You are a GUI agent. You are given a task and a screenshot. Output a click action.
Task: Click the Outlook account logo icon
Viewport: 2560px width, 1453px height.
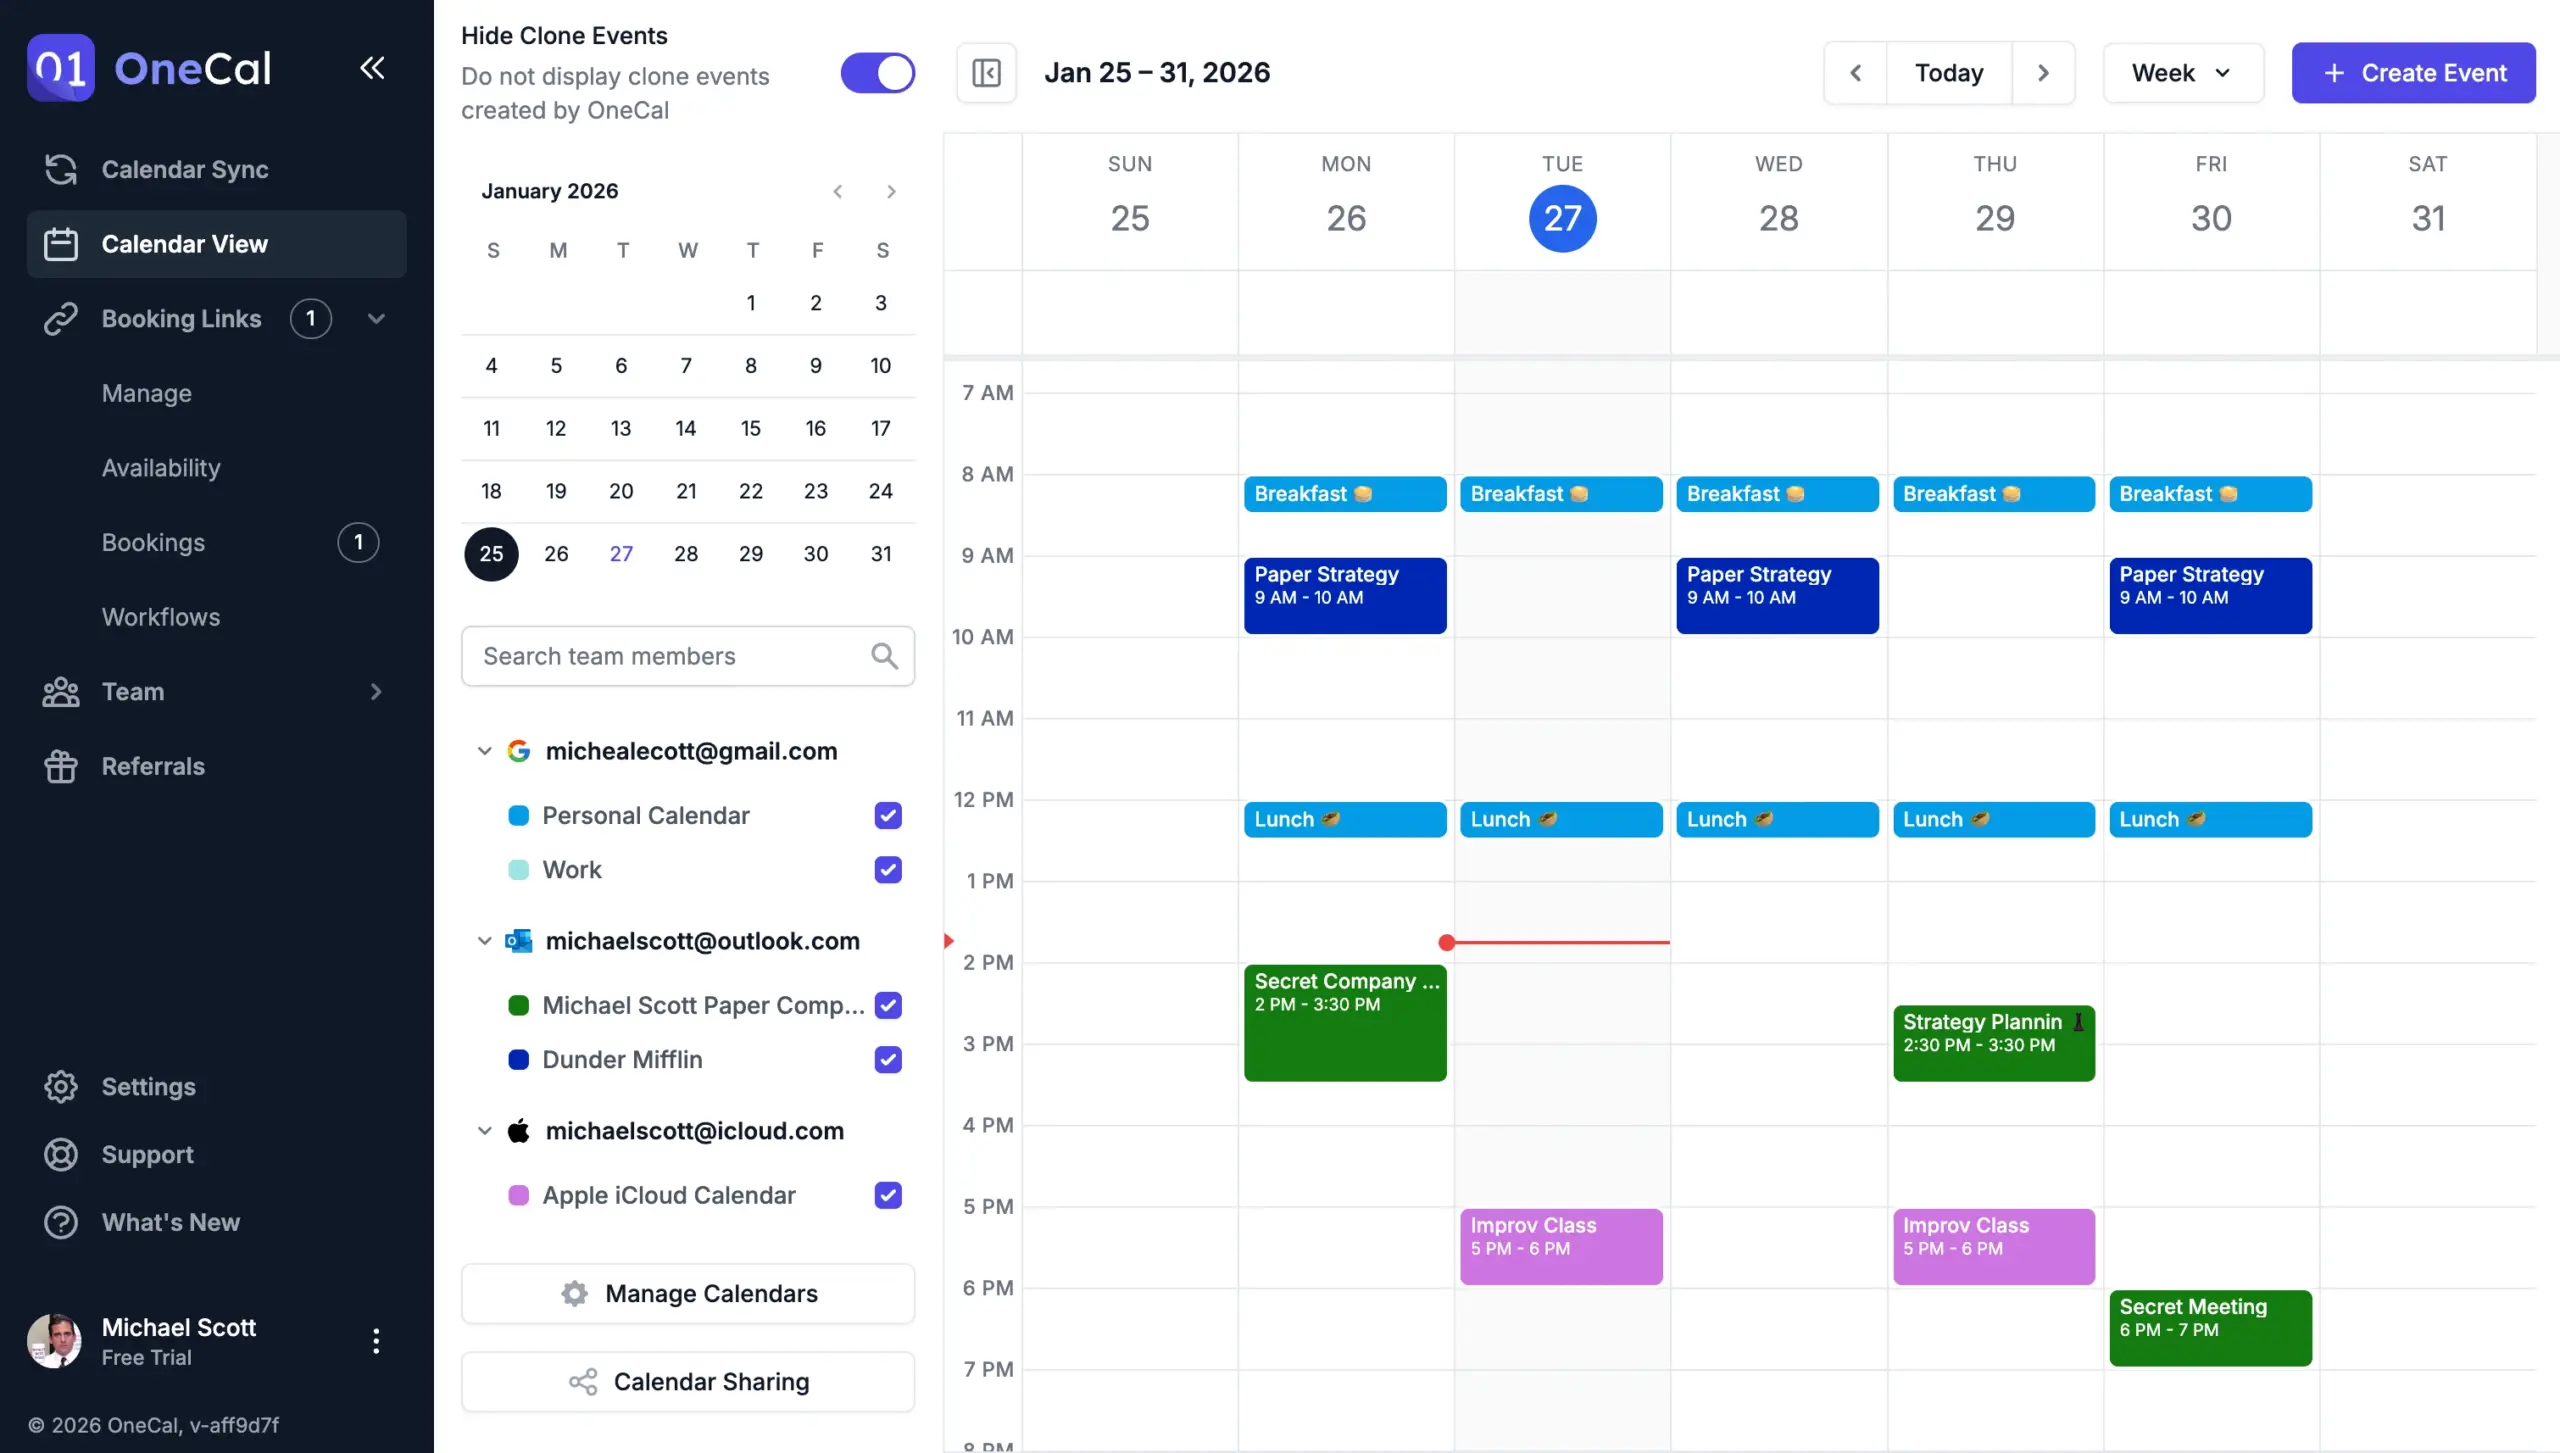coord(518,941)
